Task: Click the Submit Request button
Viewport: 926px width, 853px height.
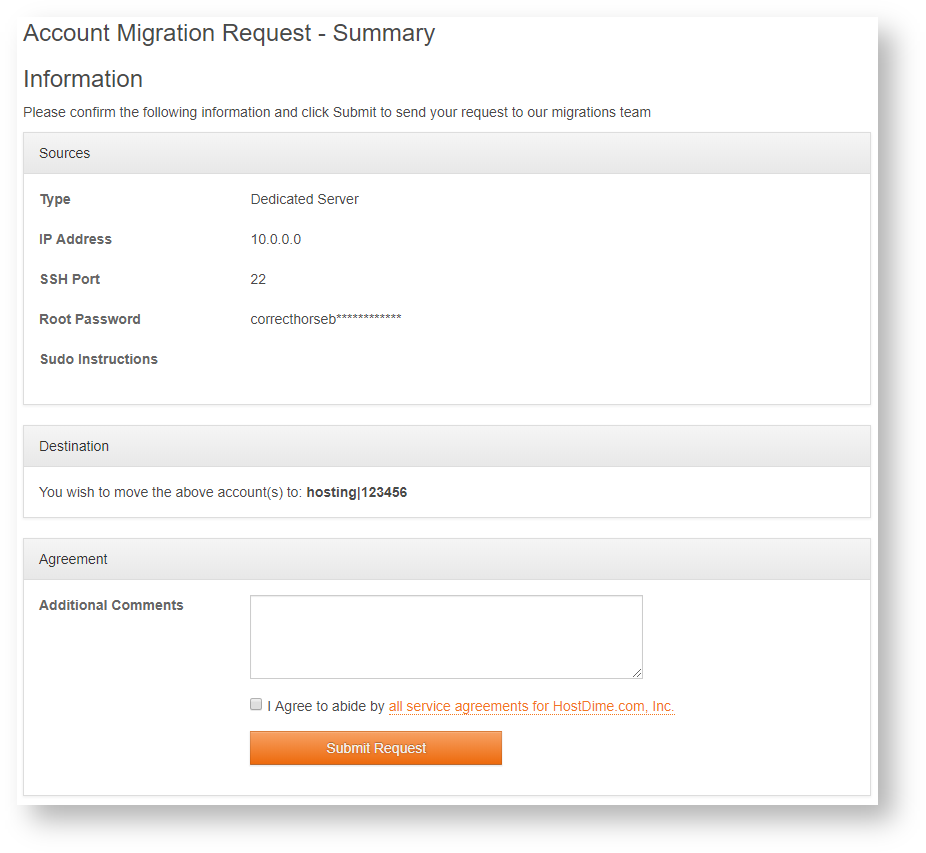Action: pyautogui.click(x=375, y=748)
